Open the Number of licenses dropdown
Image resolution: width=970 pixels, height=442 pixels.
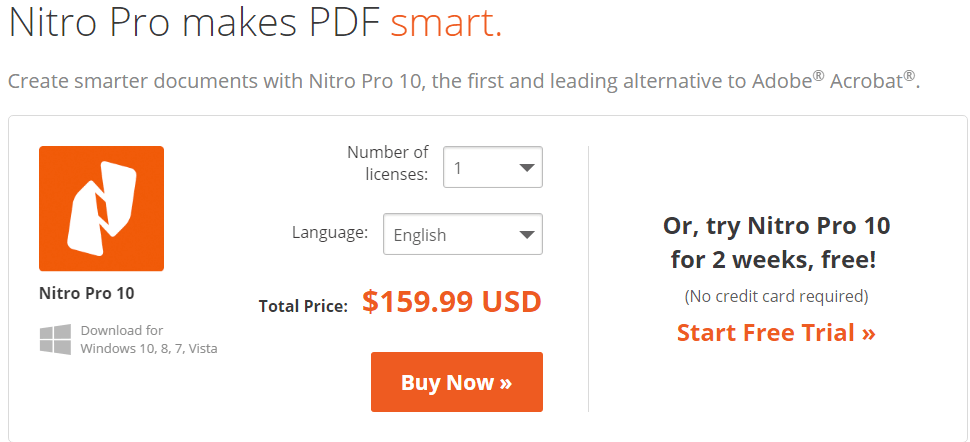pos(493,167)
